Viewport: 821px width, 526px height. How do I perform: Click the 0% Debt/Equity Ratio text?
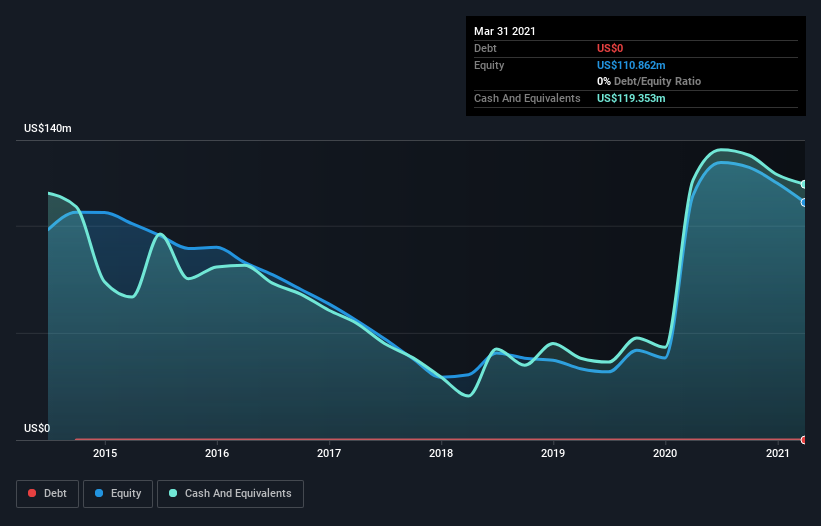[649, 82]
